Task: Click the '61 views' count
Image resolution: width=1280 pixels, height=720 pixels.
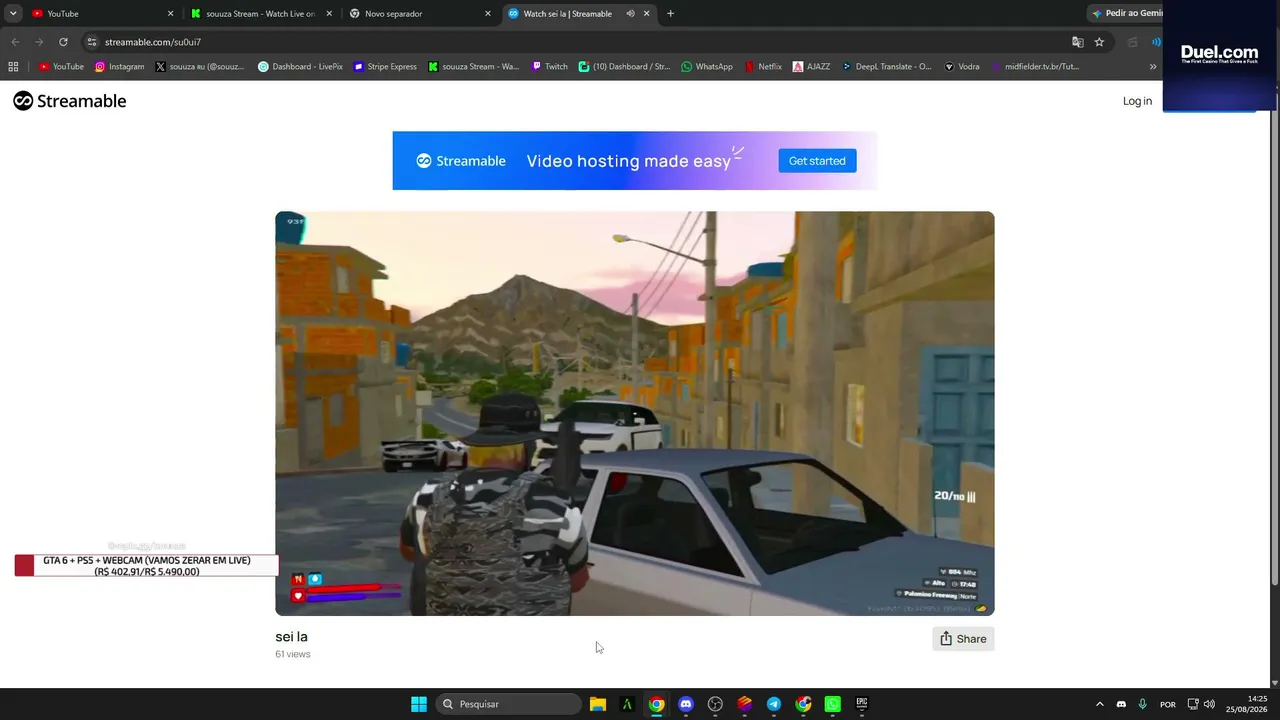Action: (293, 654)
